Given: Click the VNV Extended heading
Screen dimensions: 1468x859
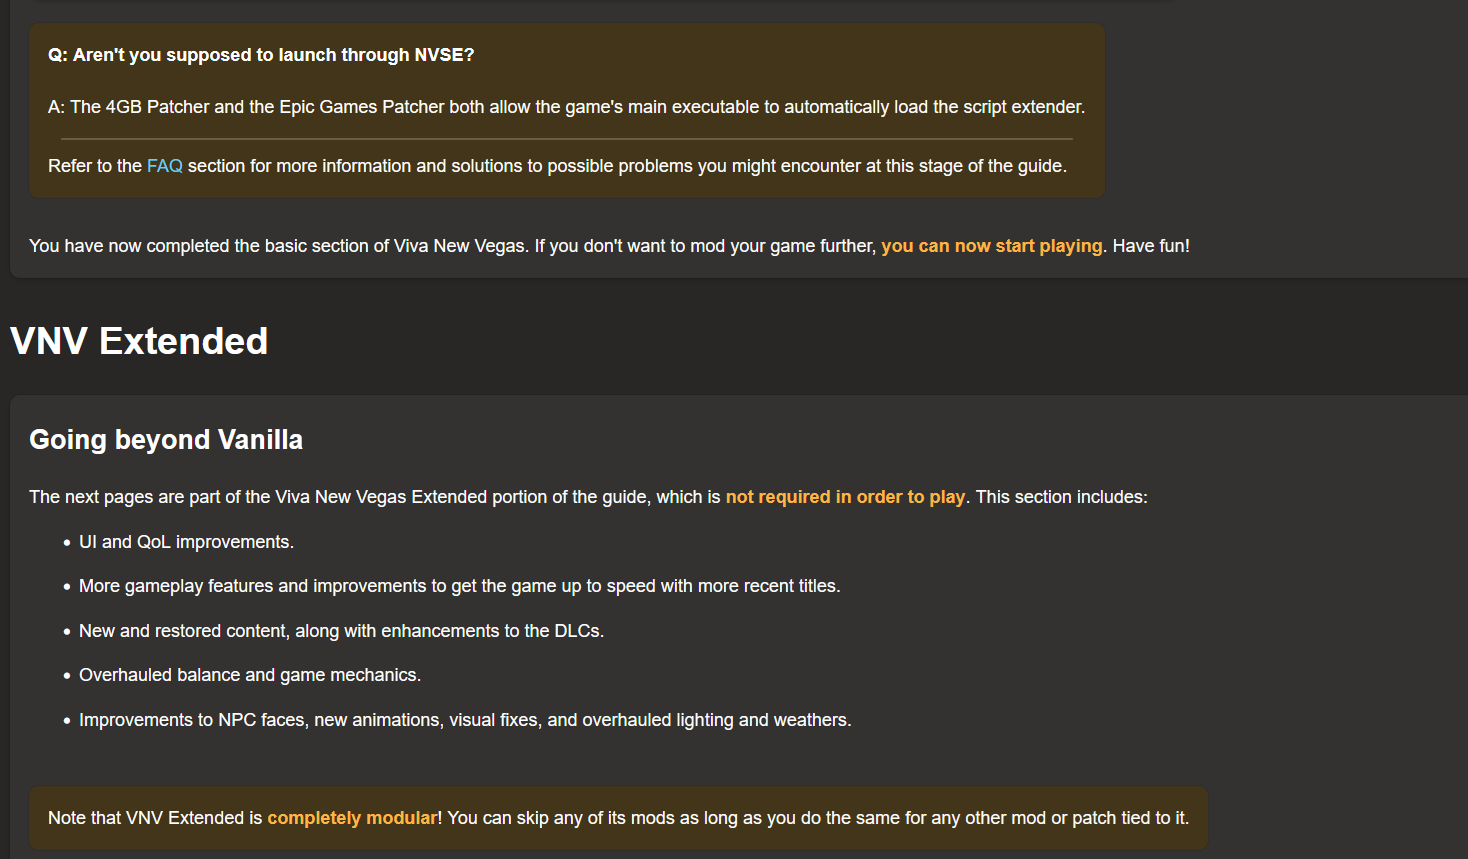Looking at the screenshot, I should pos(139,341).
